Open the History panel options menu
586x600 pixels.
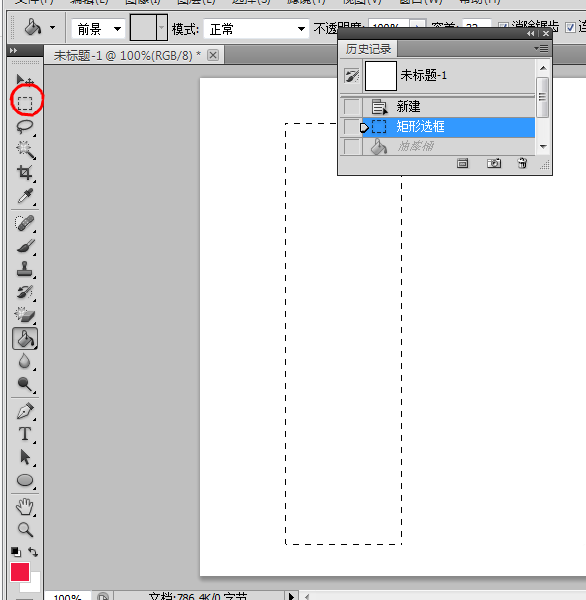coord(541,49)
